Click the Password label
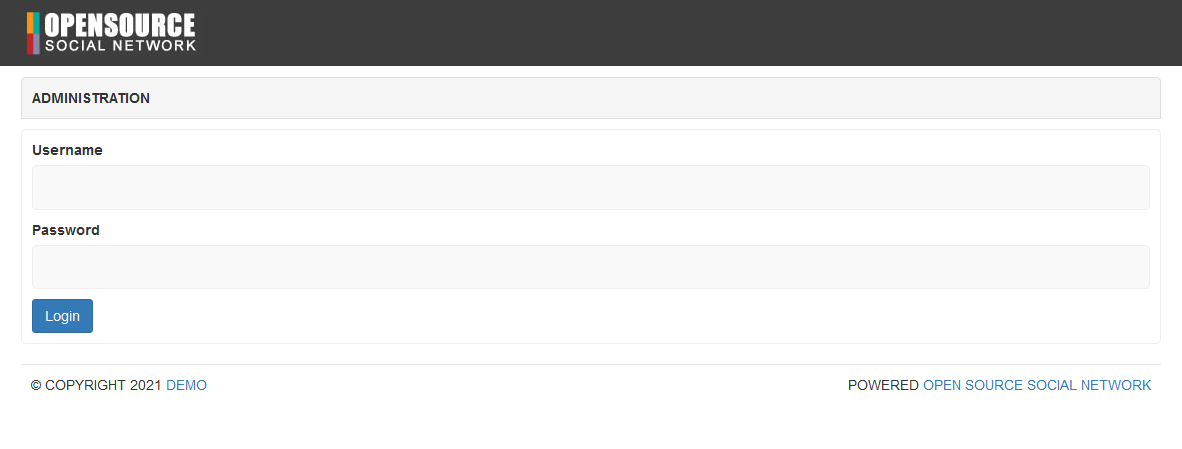The image size is (1182, 449). (66, 230)
